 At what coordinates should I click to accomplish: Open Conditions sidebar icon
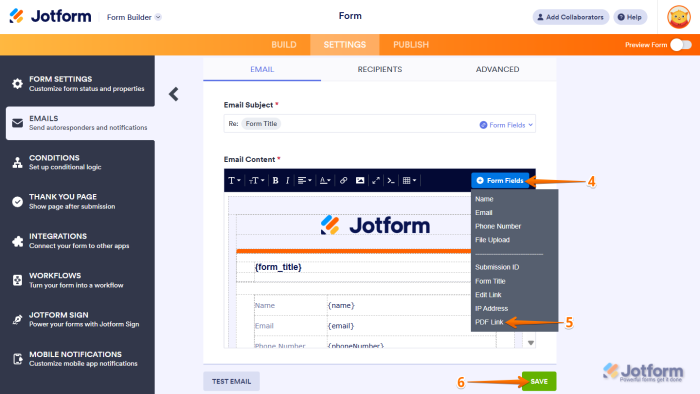[x=17, y=162]
